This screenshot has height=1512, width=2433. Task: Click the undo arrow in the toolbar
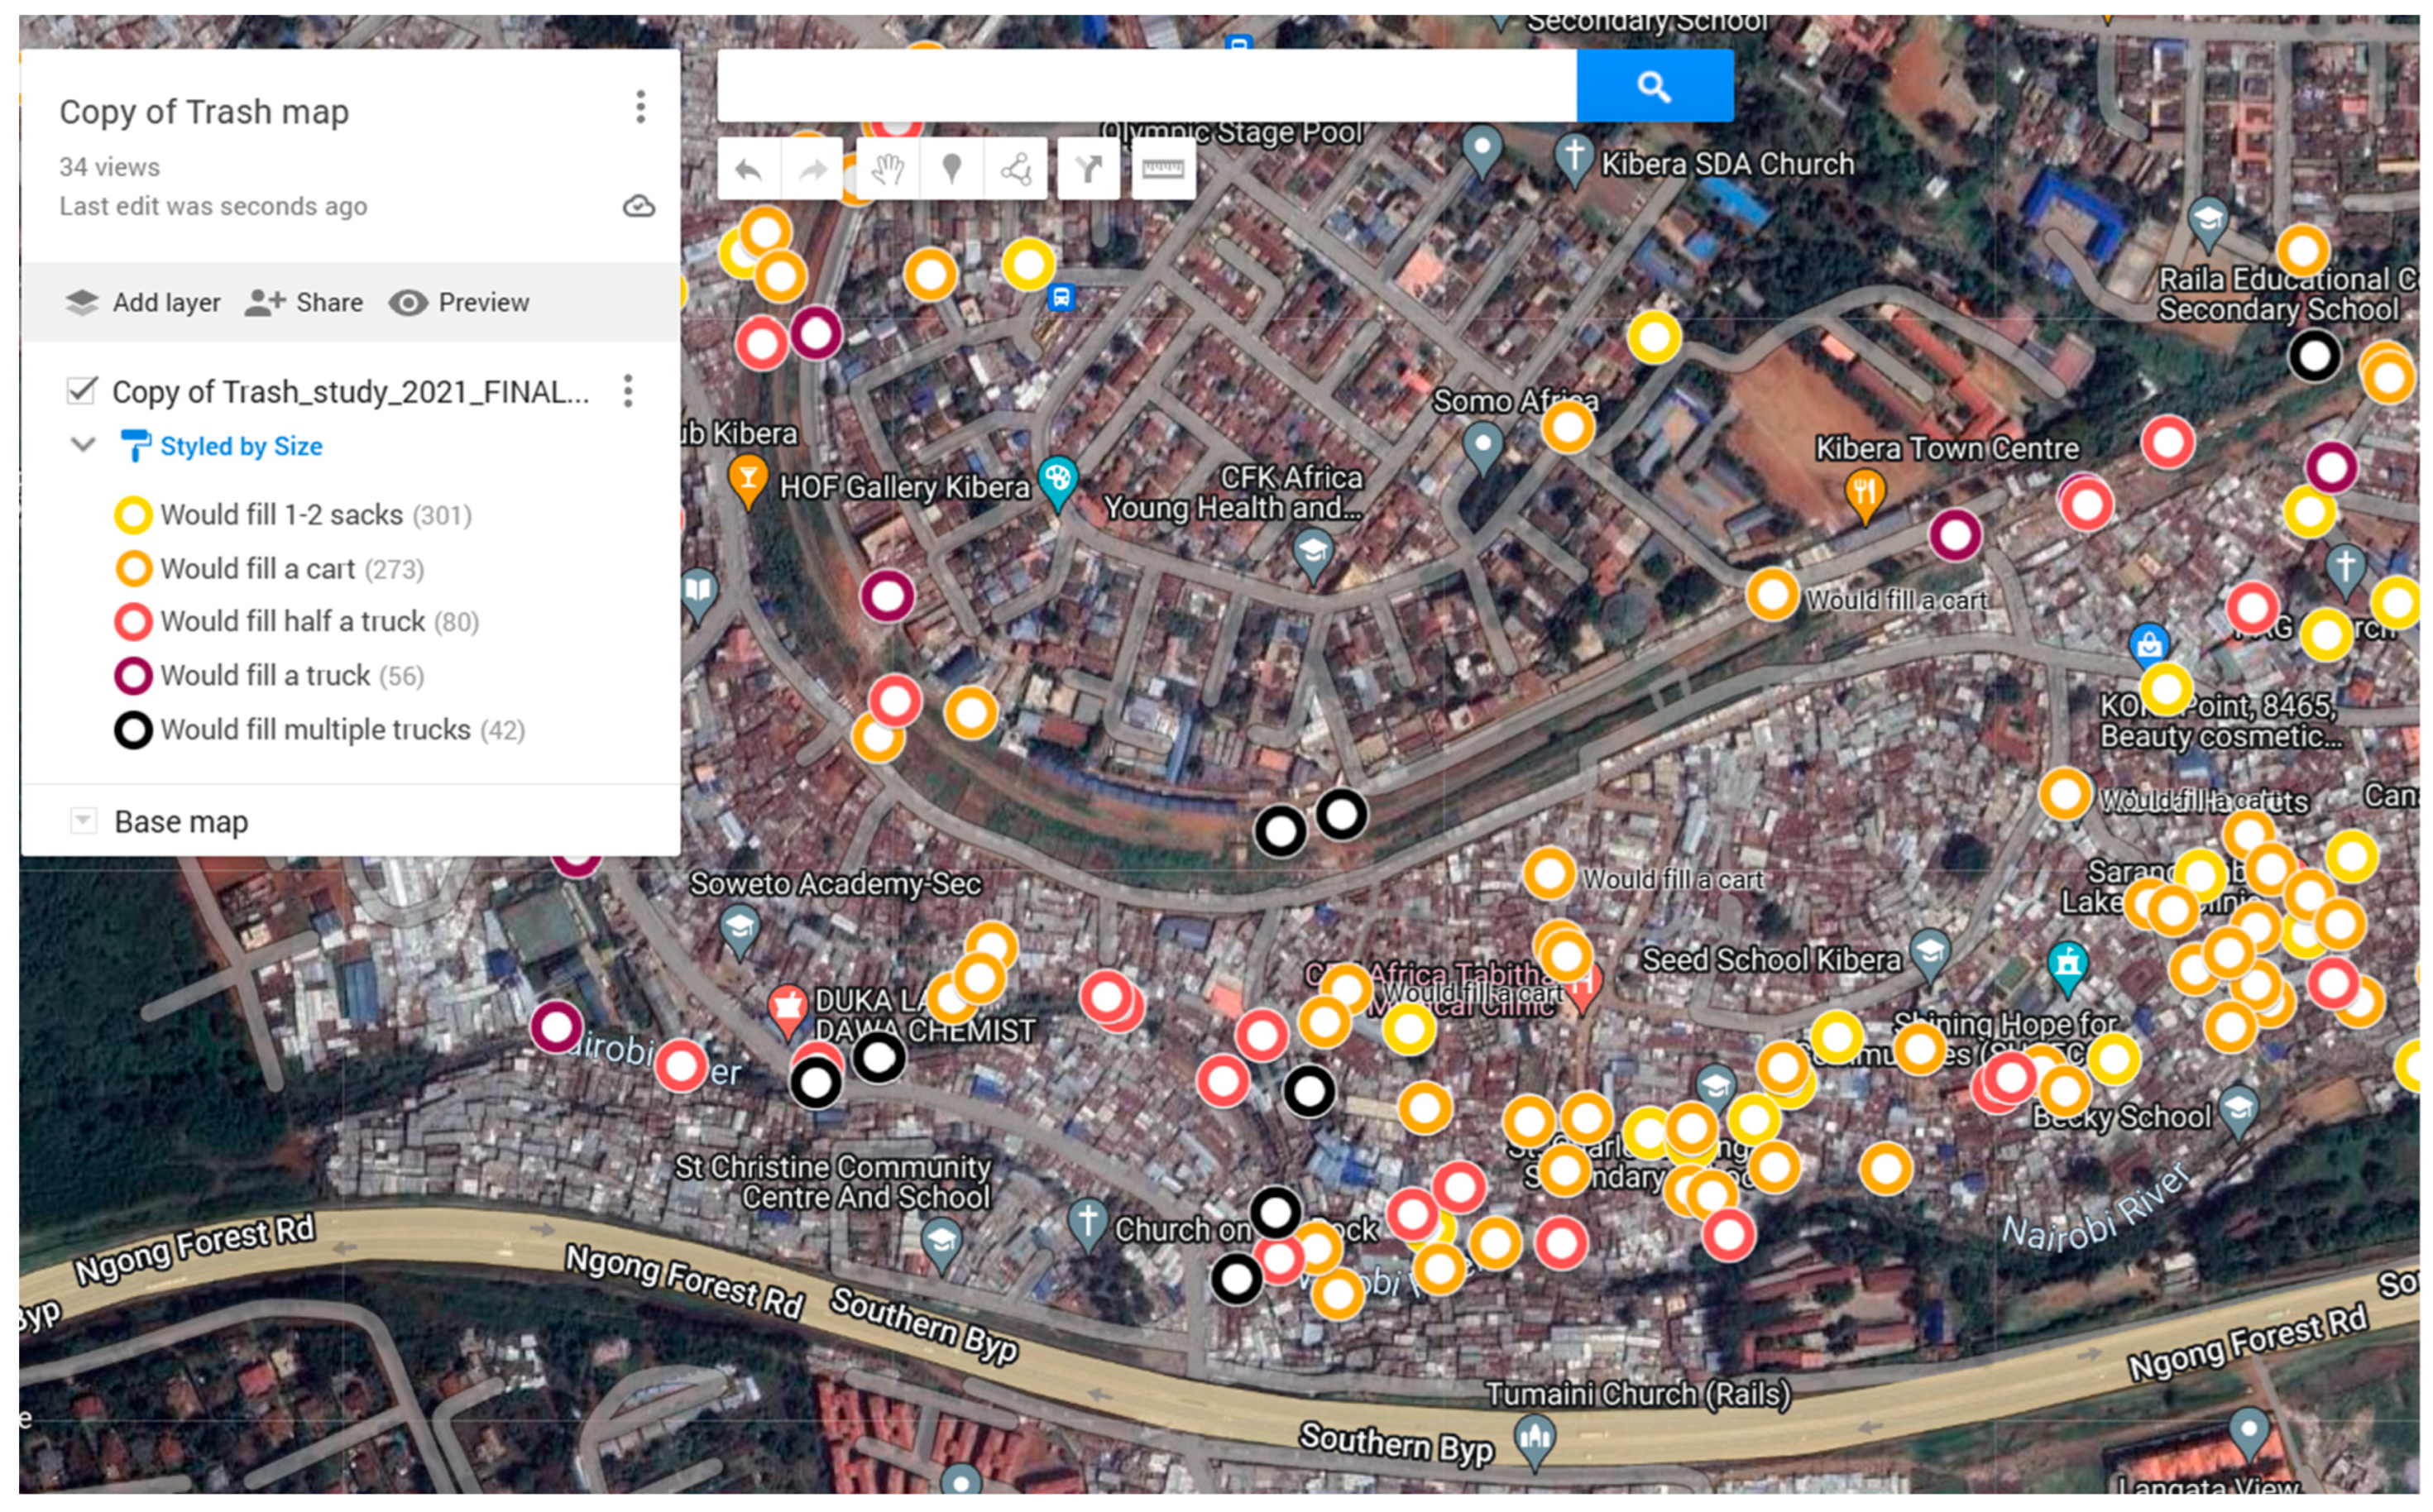coord(748,169)
